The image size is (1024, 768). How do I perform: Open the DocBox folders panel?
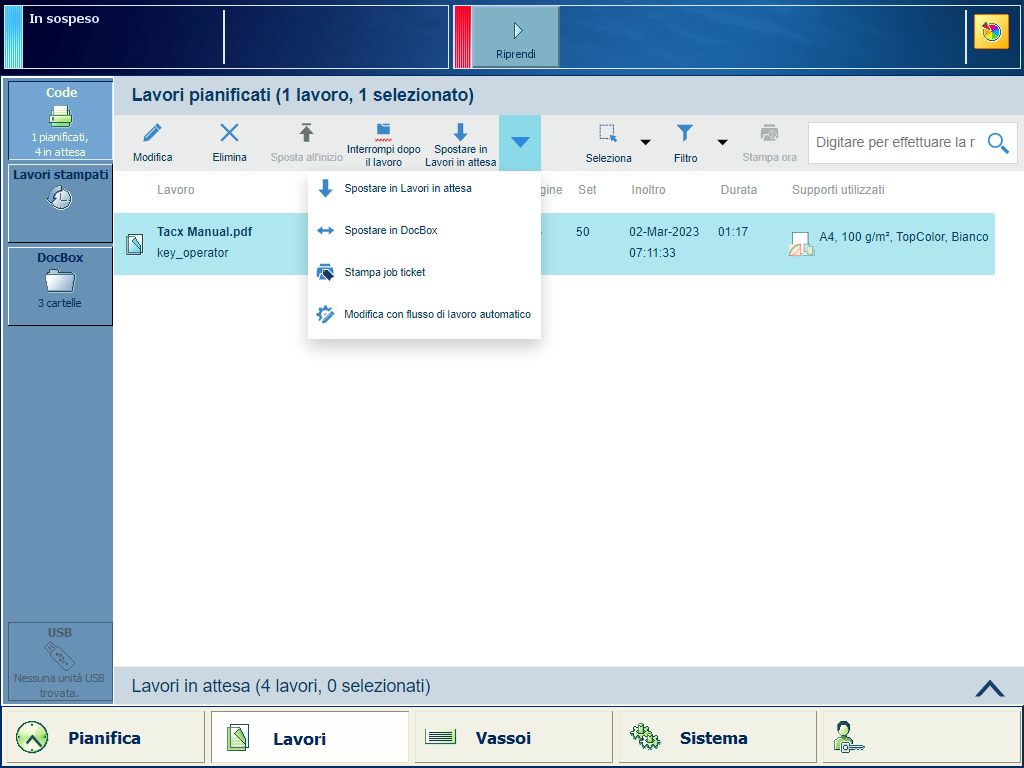point(60,285)
